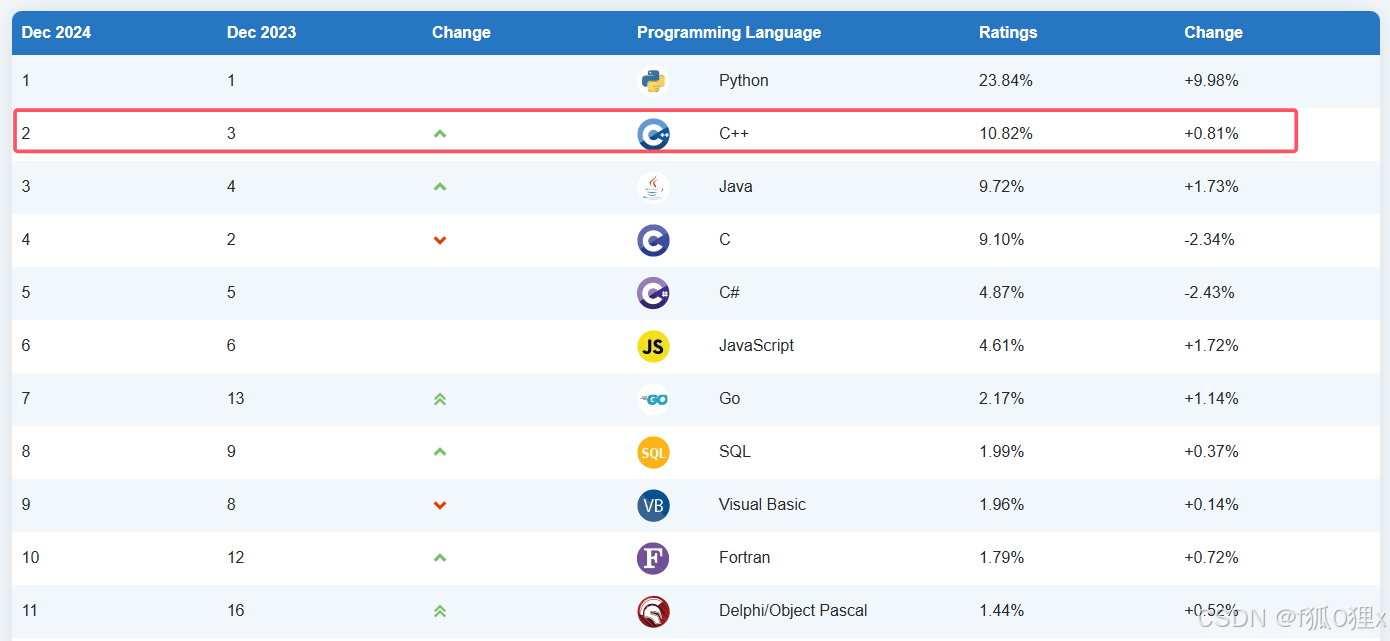Click Dec 2023 rank 16 in Delphi row

236,610
